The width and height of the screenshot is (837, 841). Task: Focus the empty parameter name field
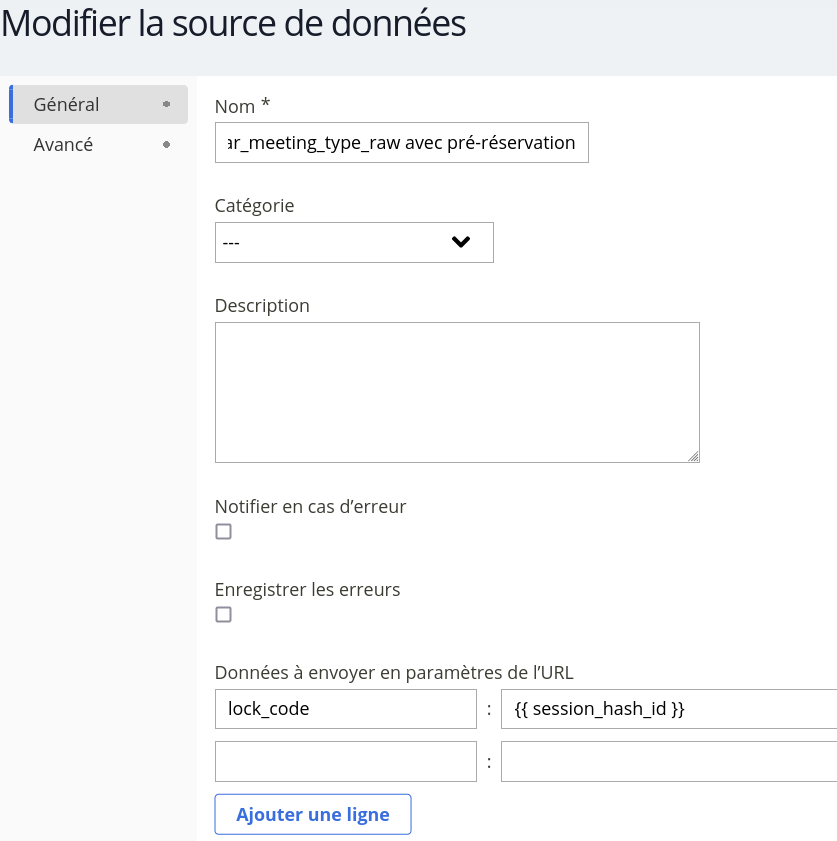345,761
